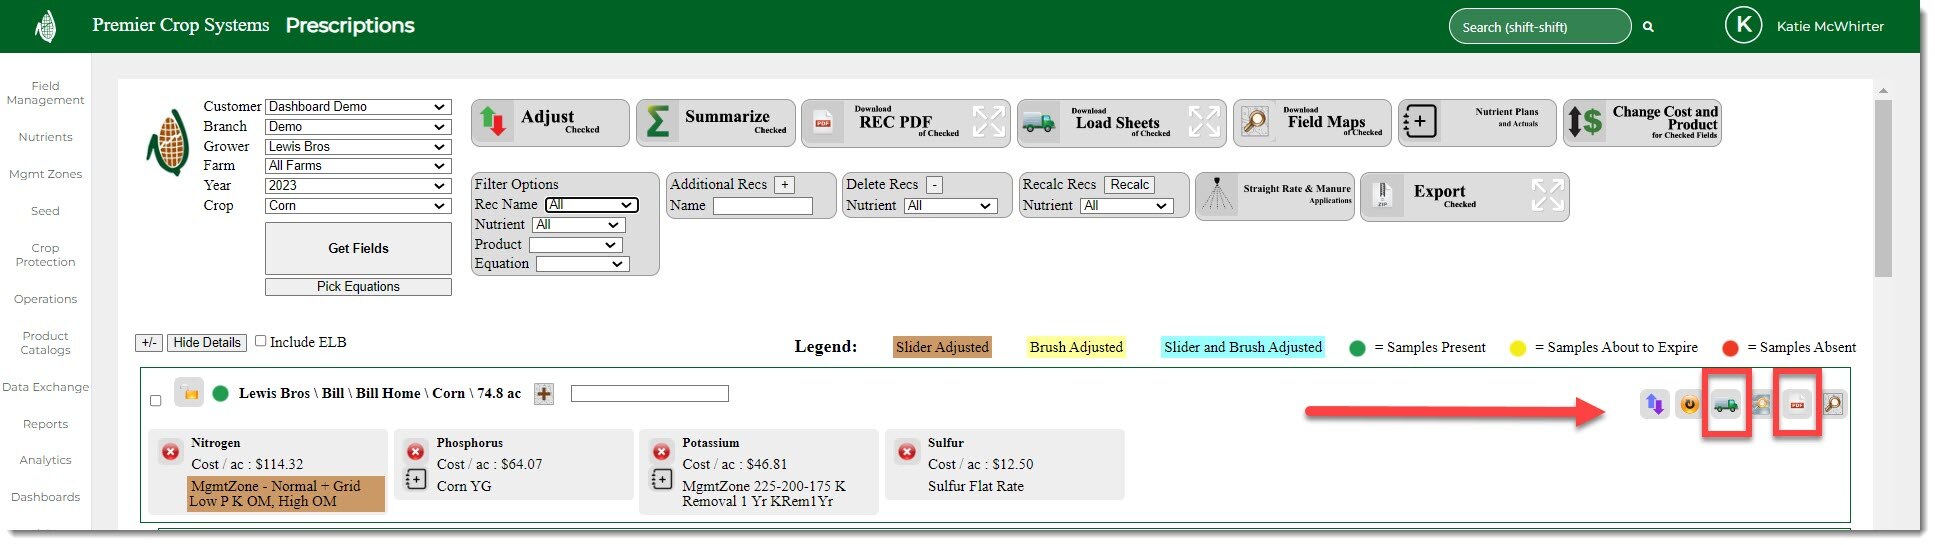Go to Product Catalogs in sidebar
1935x545 pixels.
[x=45, y=343]
